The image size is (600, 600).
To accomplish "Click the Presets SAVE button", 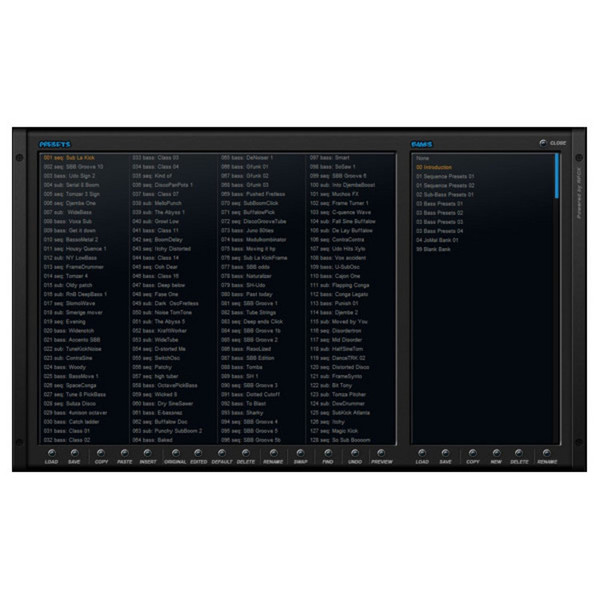I will (74, 453).
